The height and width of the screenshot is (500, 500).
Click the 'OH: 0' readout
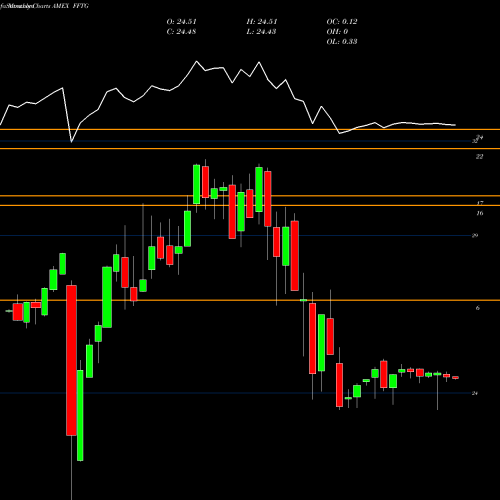tap(337, 31)
